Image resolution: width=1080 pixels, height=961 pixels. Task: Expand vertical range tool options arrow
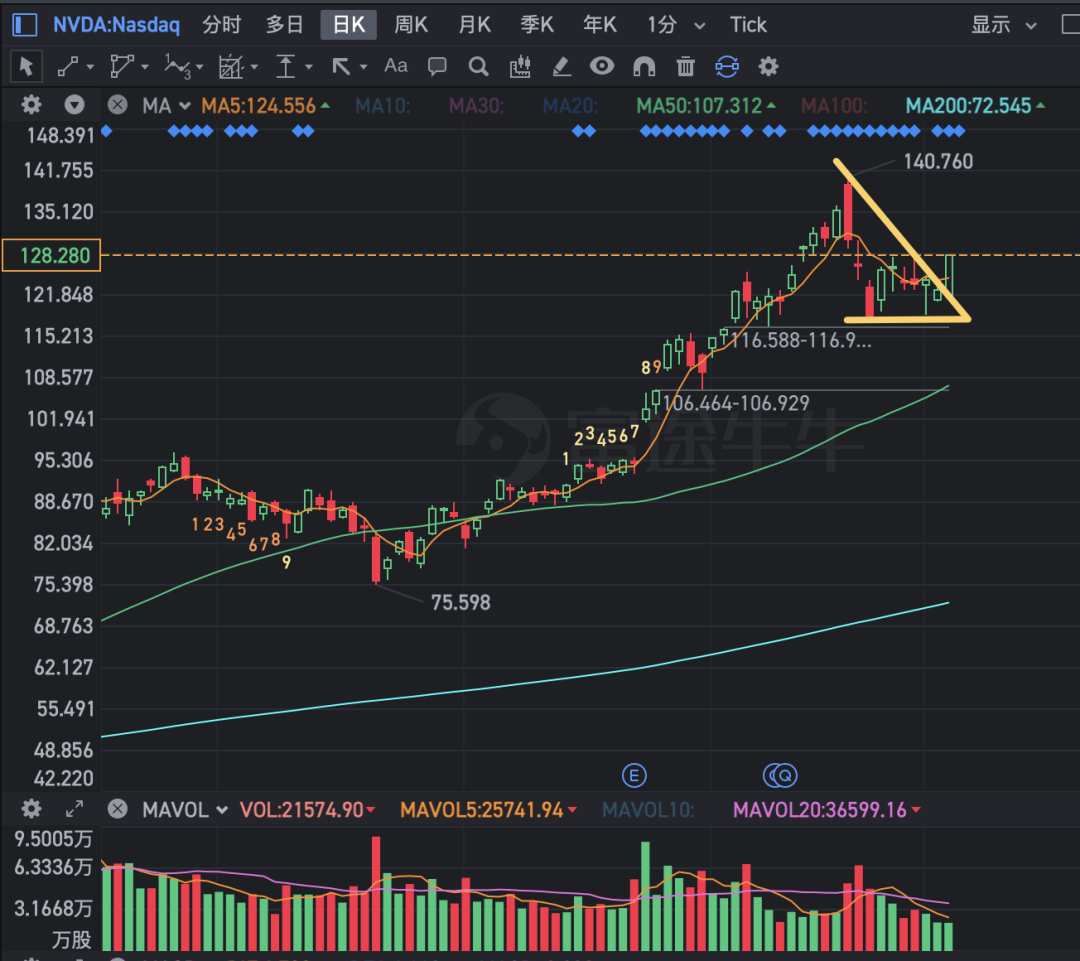pyautogui.click(x=309, y=67)
